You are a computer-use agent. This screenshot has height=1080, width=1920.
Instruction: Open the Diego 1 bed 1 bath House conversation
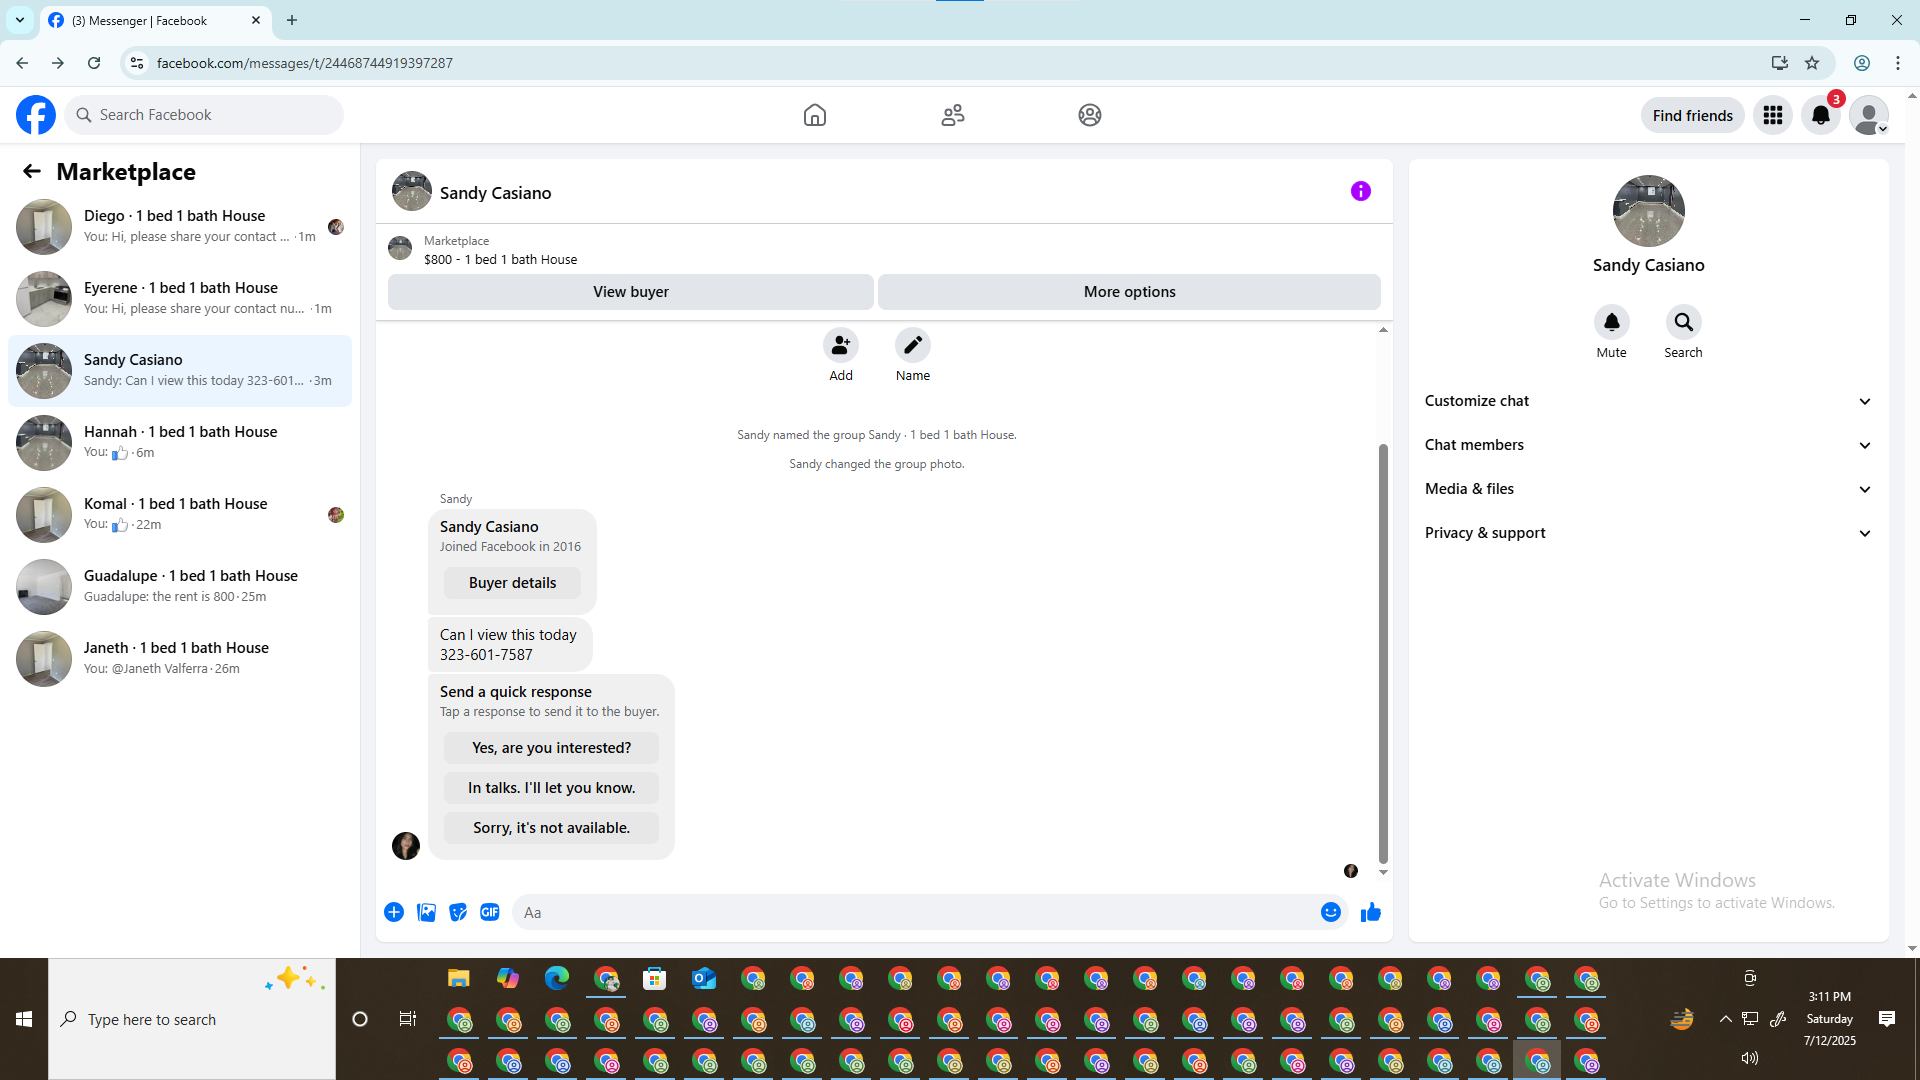[x=180, y=226]
